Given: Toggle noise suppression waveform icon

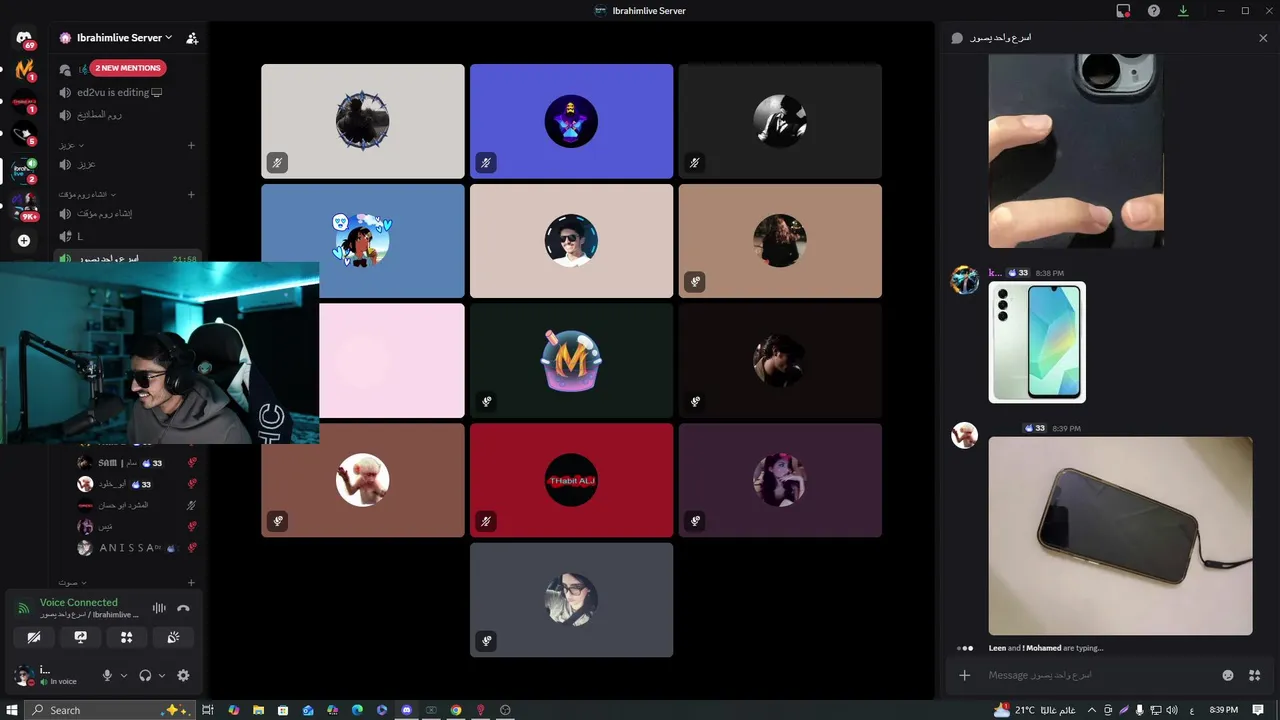Looking at the screenshot, I should click(x=159, y=608).
